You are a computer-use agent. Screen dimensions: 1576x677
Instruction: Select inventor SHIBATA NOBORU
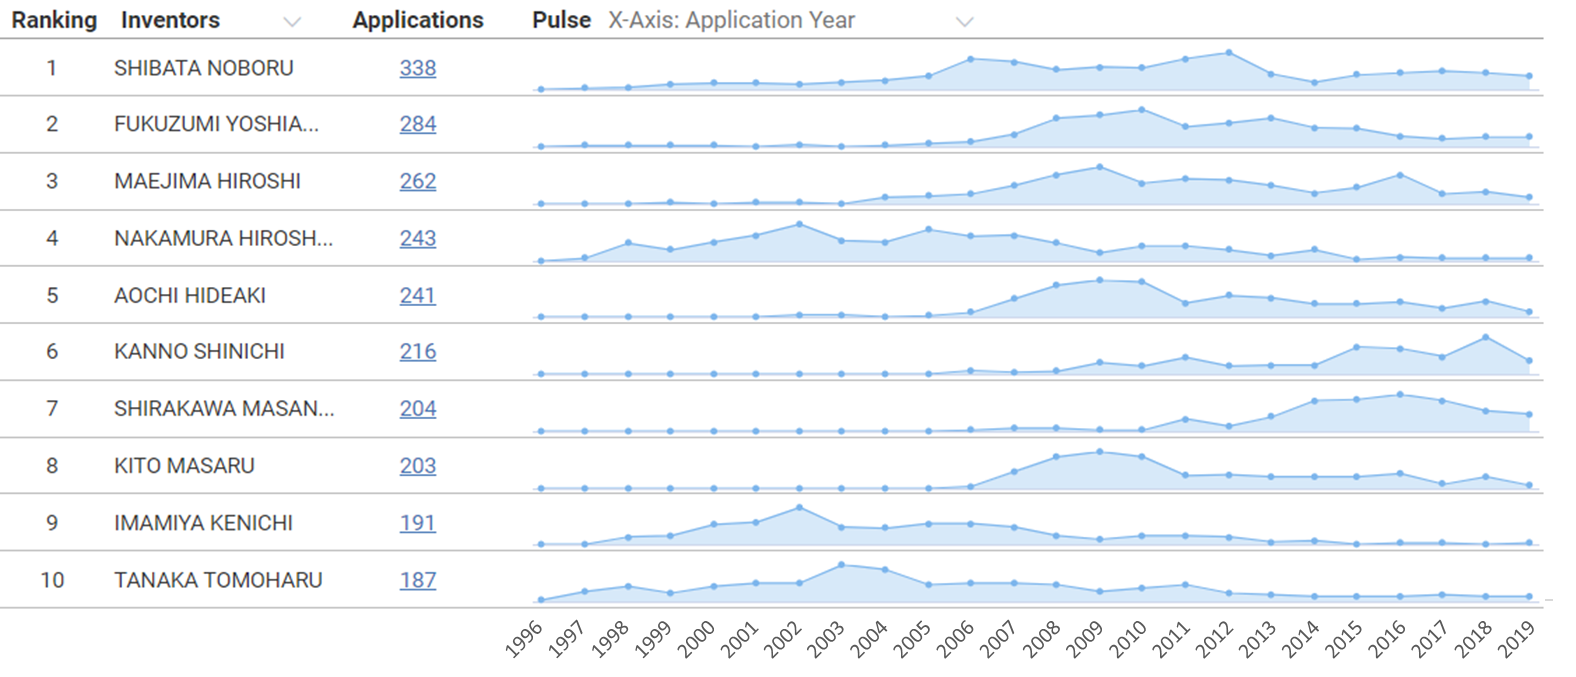click(x=204, y=68)
